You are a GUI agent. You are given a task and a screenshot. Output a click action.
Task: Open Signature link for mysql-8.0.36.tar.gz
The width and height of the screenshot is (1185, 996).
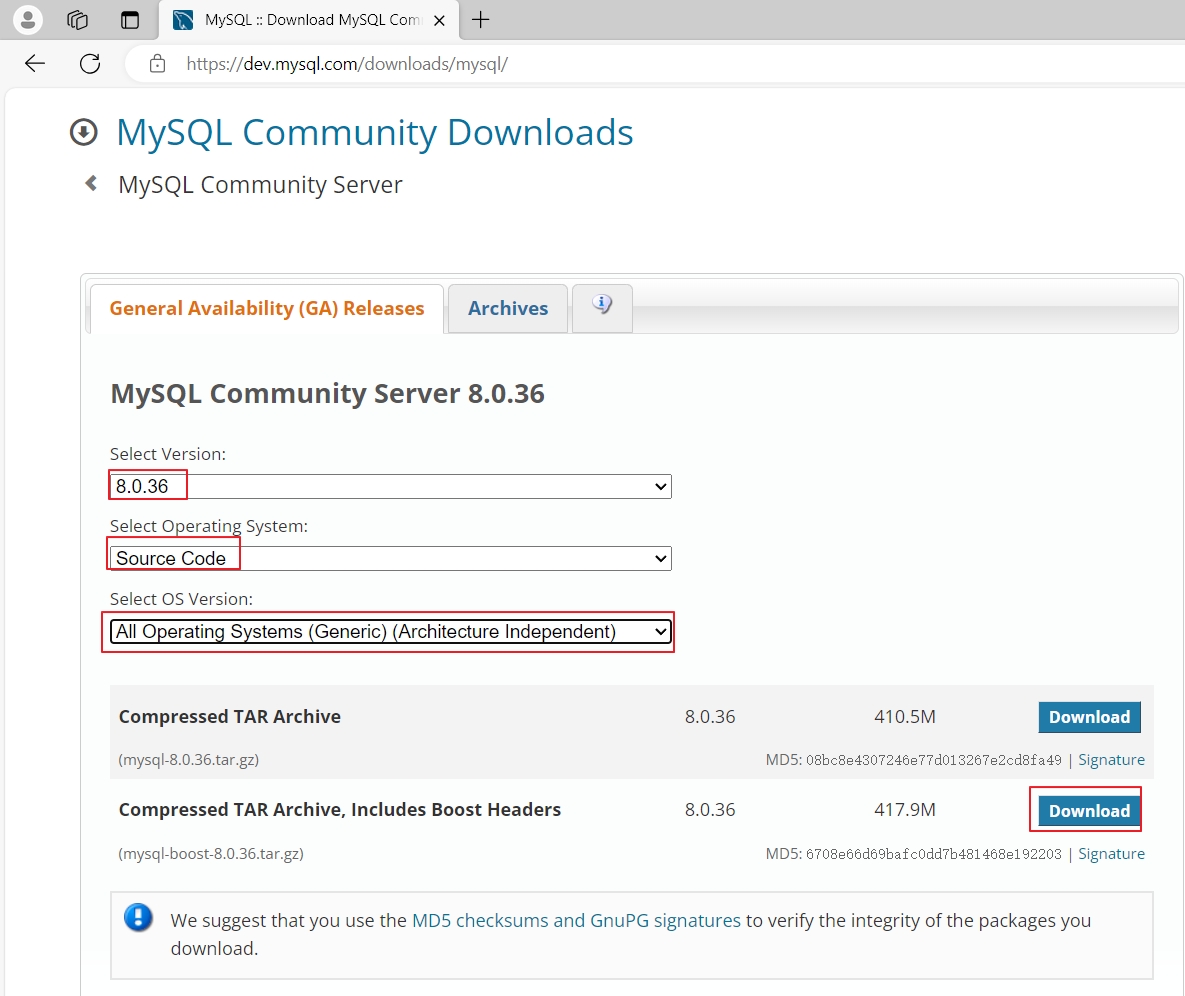(1111, 759)
